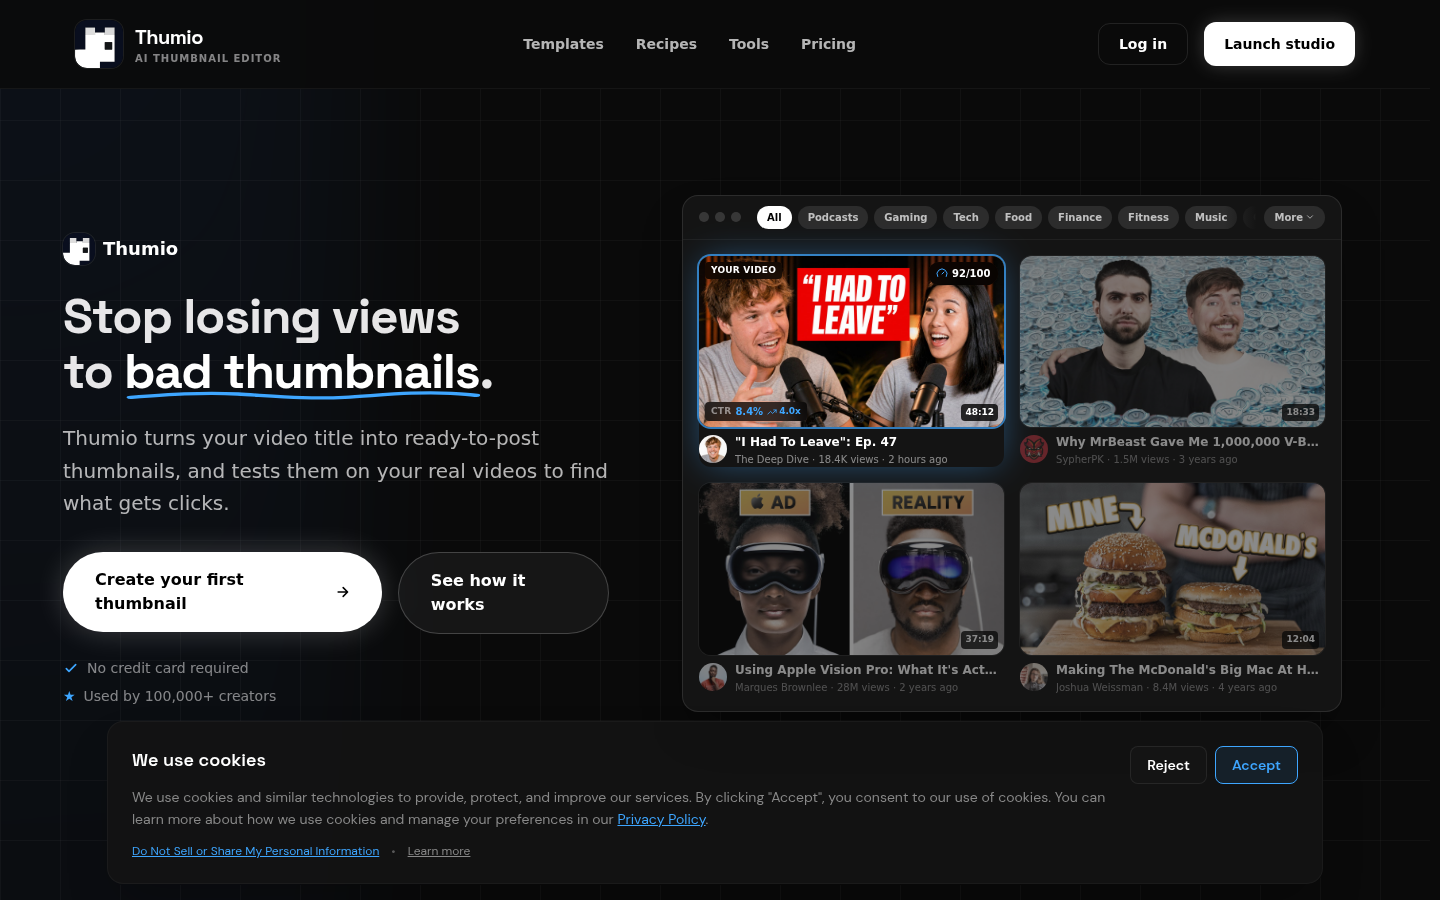
Task: Open the Apple Vision Pro video thumbnail
Action: [851, 569]
